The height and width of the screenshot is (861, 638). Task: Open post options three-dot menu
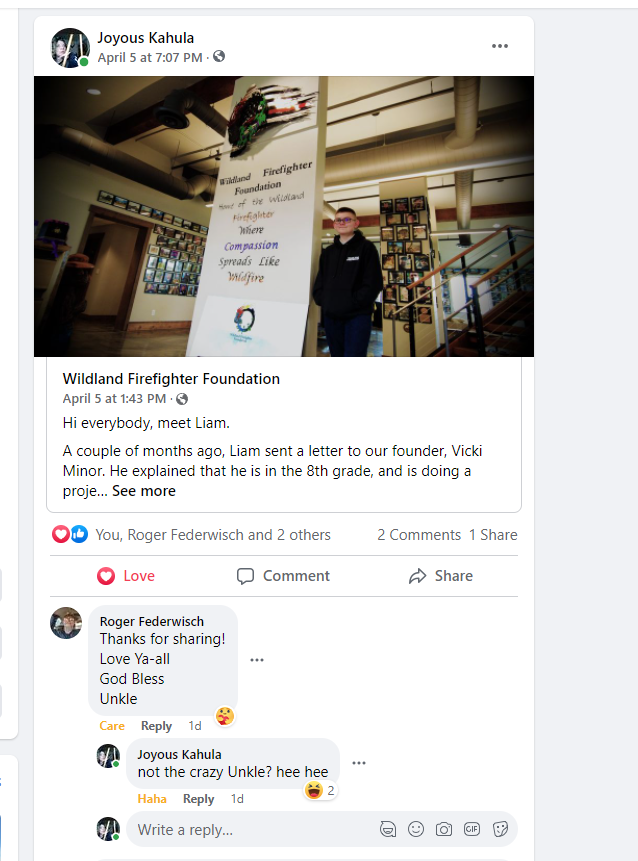500,46
